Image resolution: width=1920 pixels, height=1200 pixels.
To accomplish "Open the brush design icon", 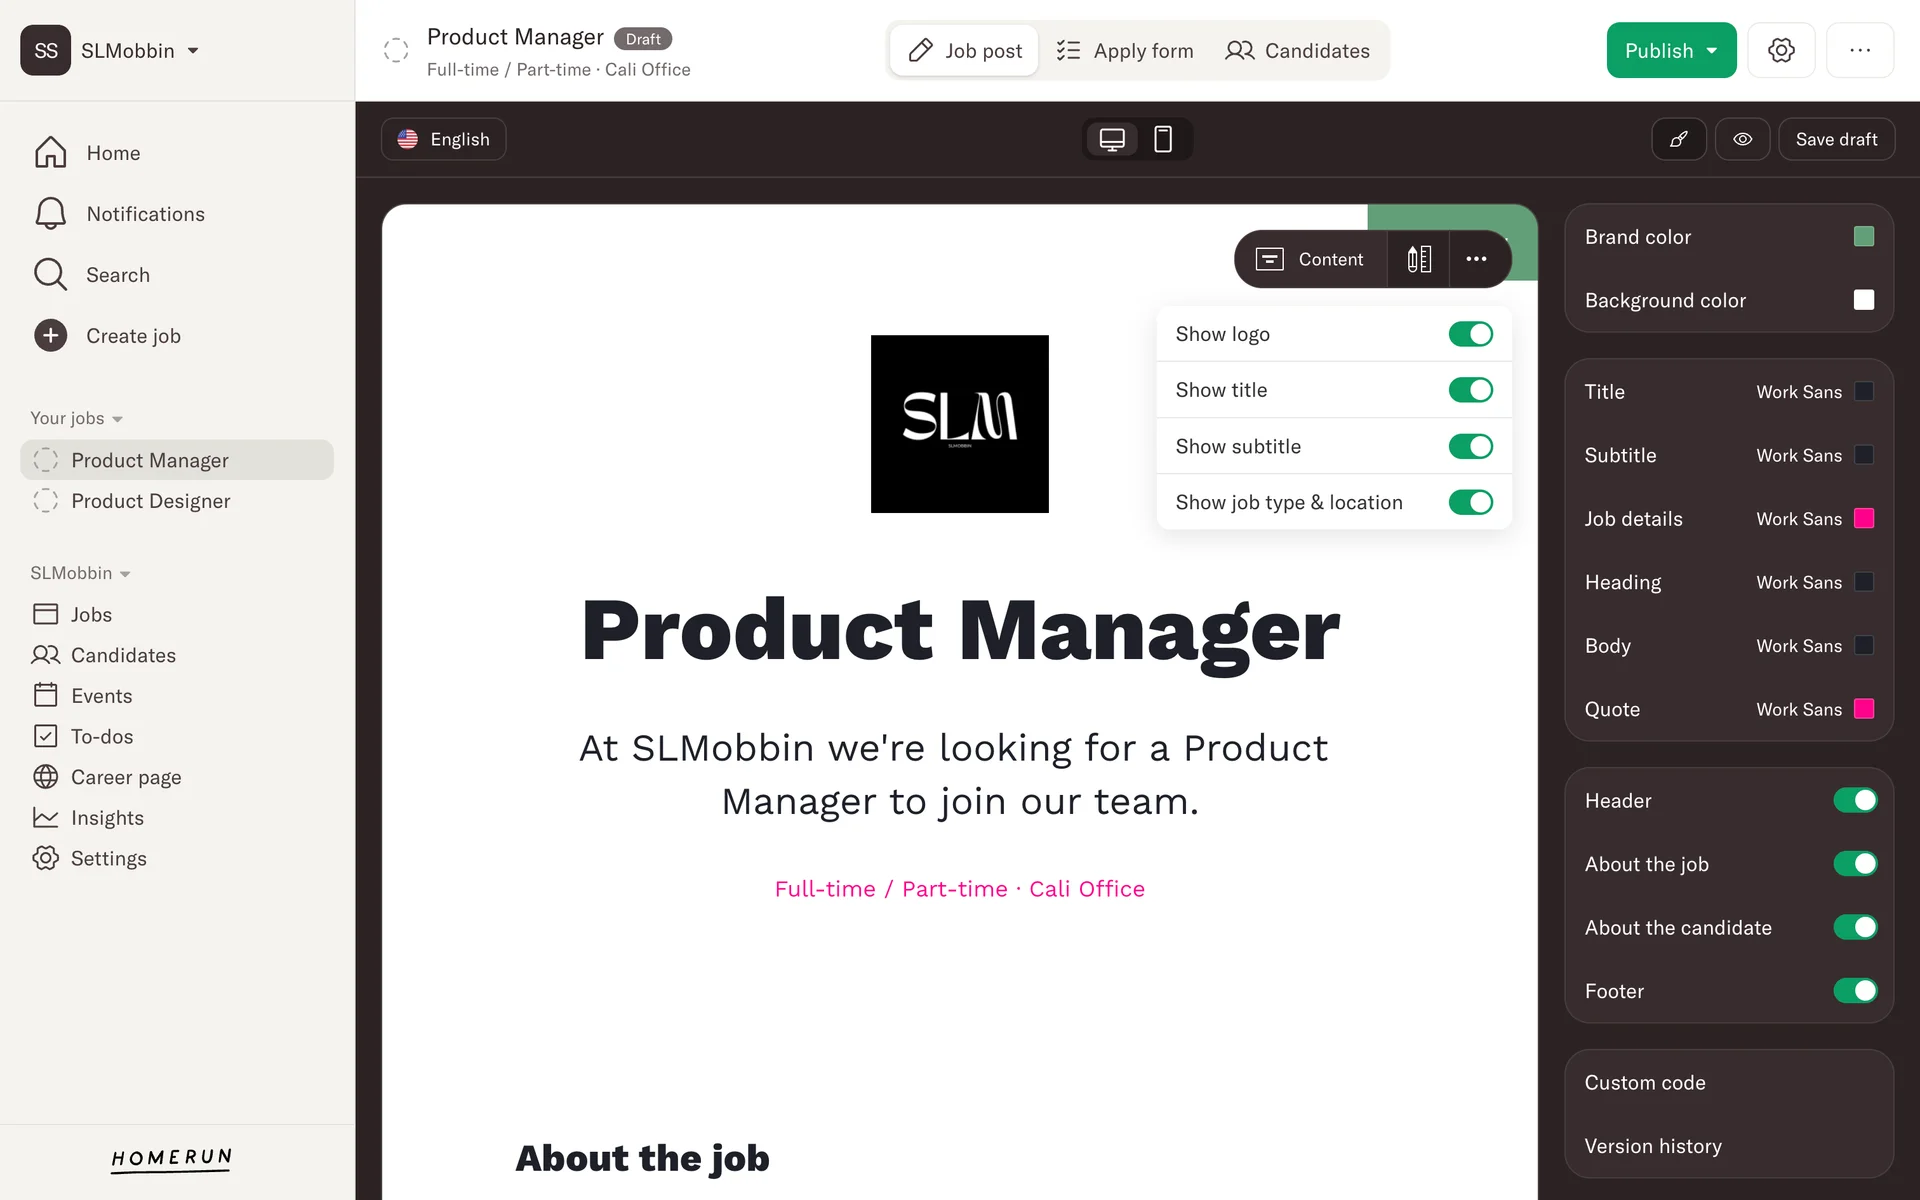I will [1679, 139].
